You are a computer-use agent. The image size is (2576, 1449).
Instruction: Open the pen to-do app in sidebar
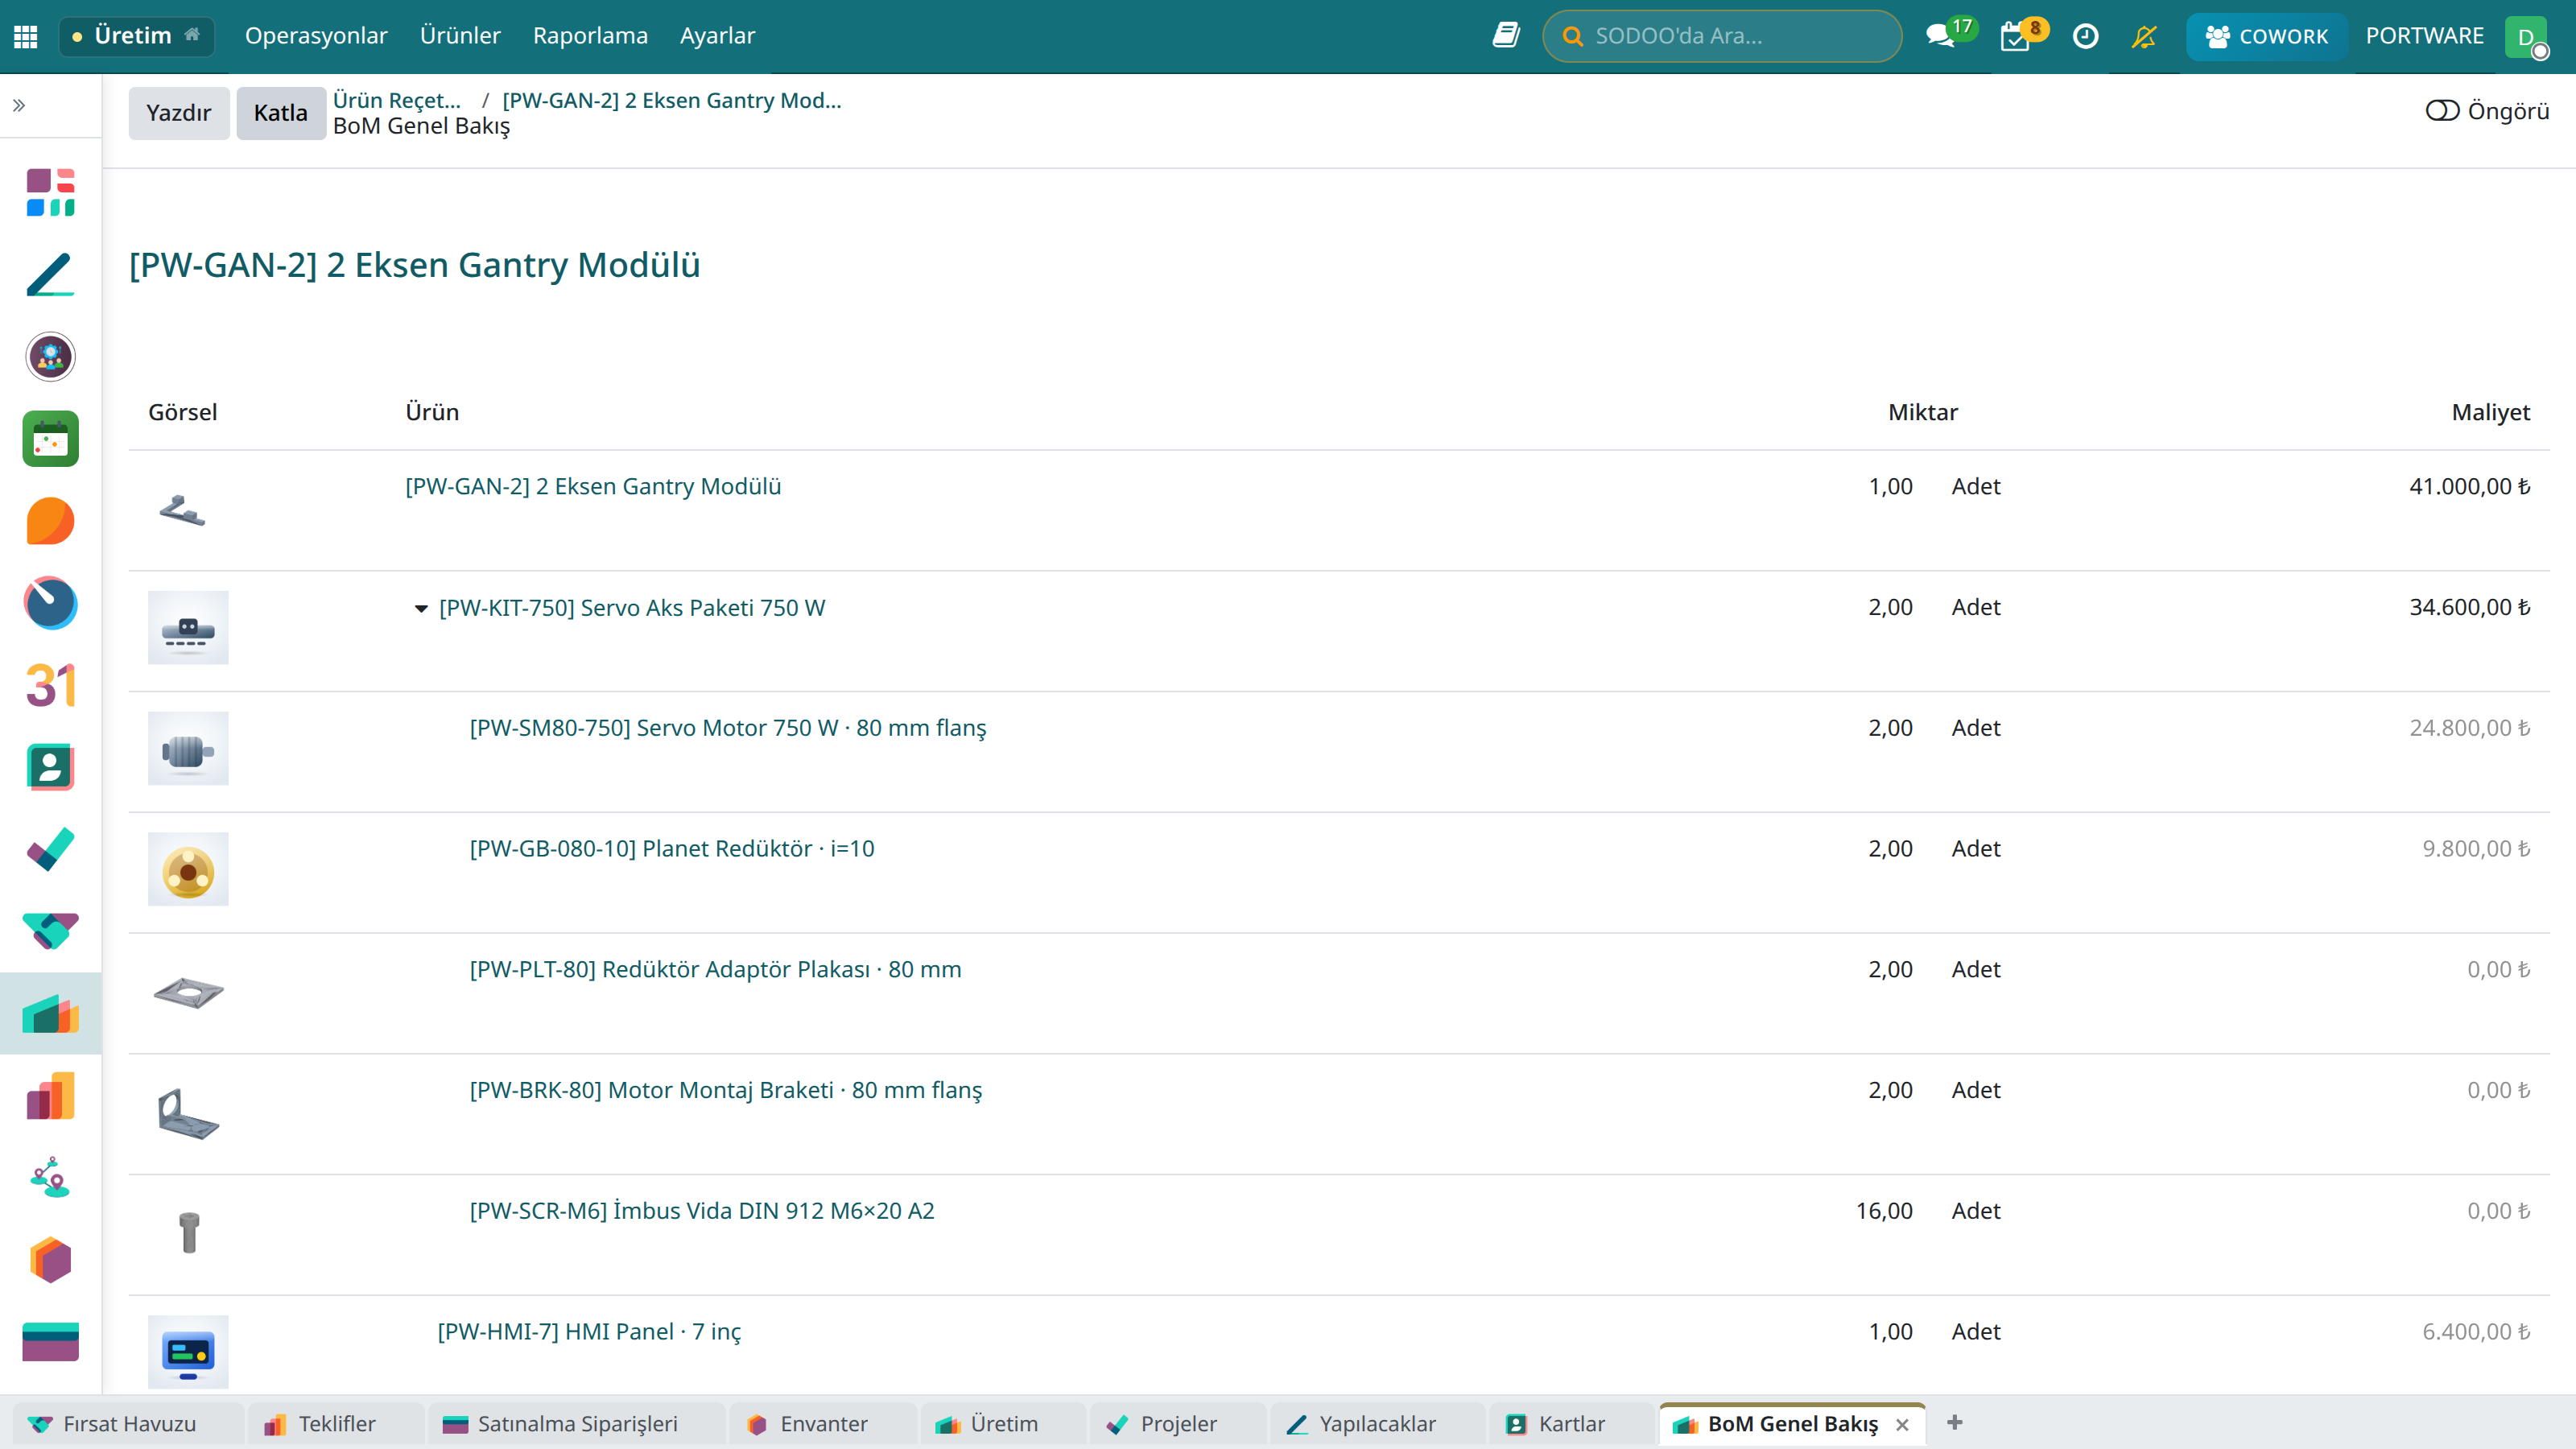[50, 274]
